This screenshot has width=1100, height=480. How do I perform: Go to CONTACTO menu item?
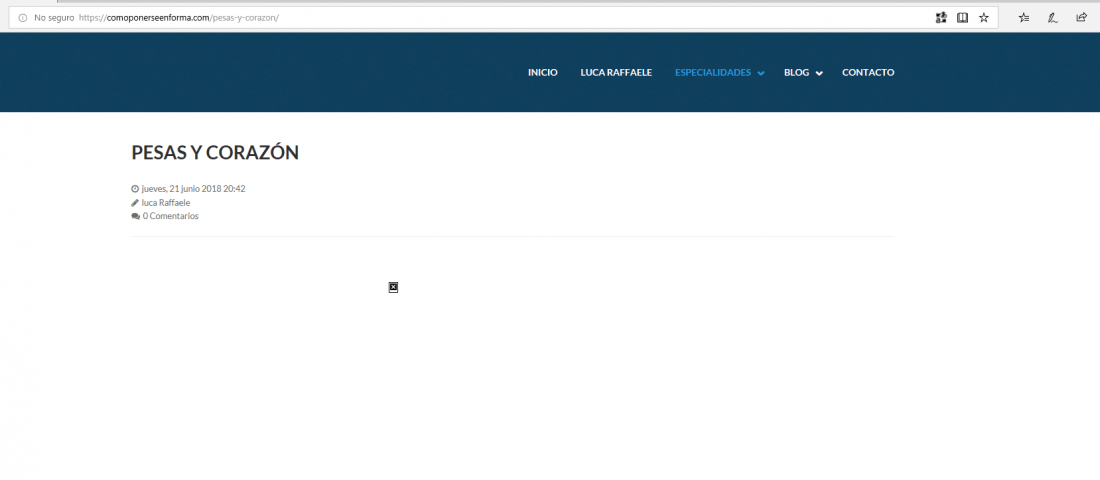coord(868,72)
